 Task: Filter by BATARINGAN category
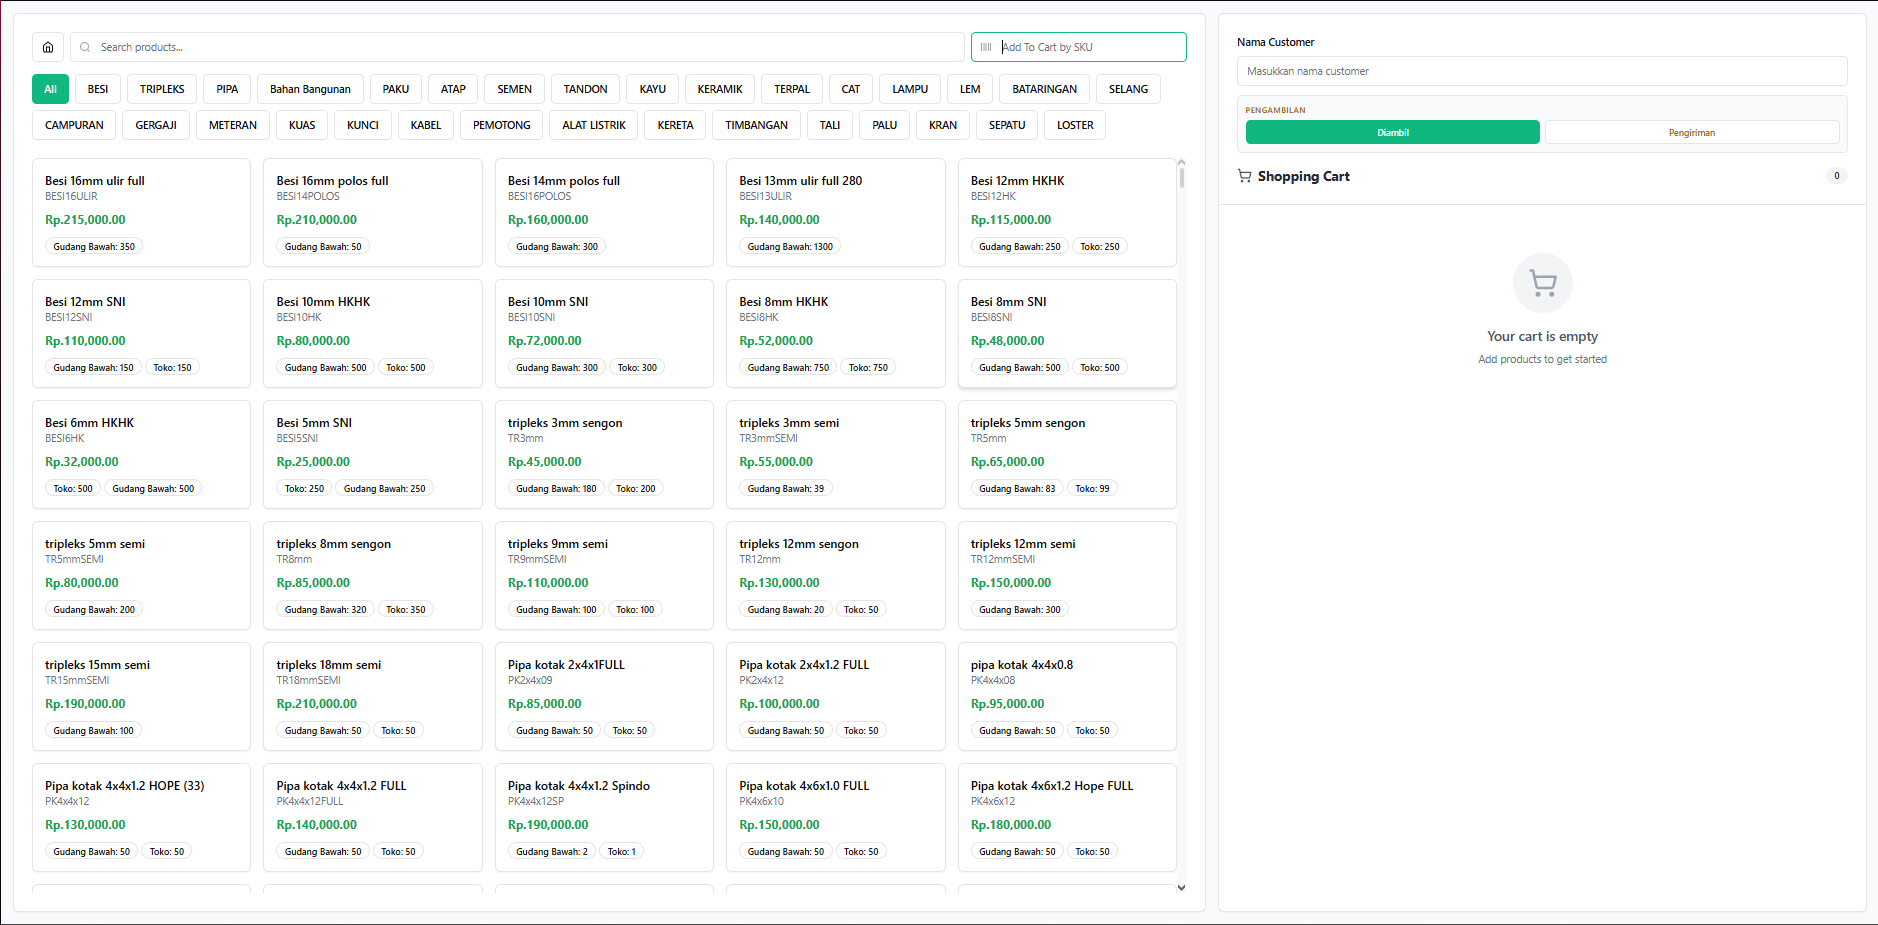1045,89
